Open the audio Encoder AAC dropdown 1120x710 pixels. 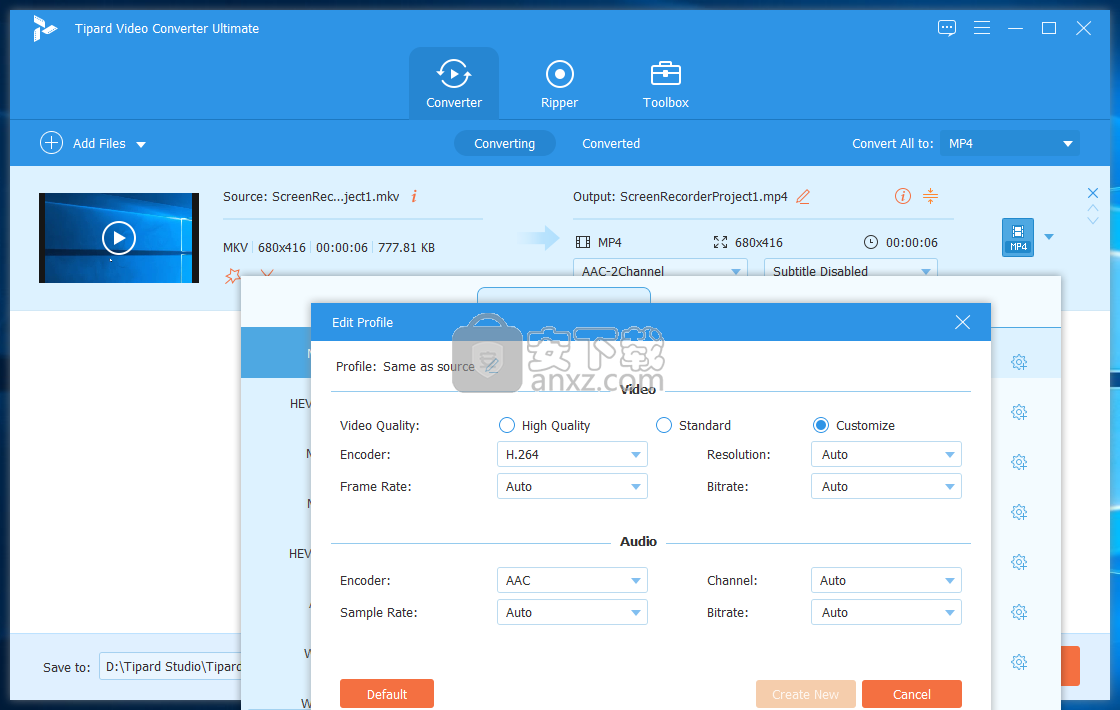[572, 580]
